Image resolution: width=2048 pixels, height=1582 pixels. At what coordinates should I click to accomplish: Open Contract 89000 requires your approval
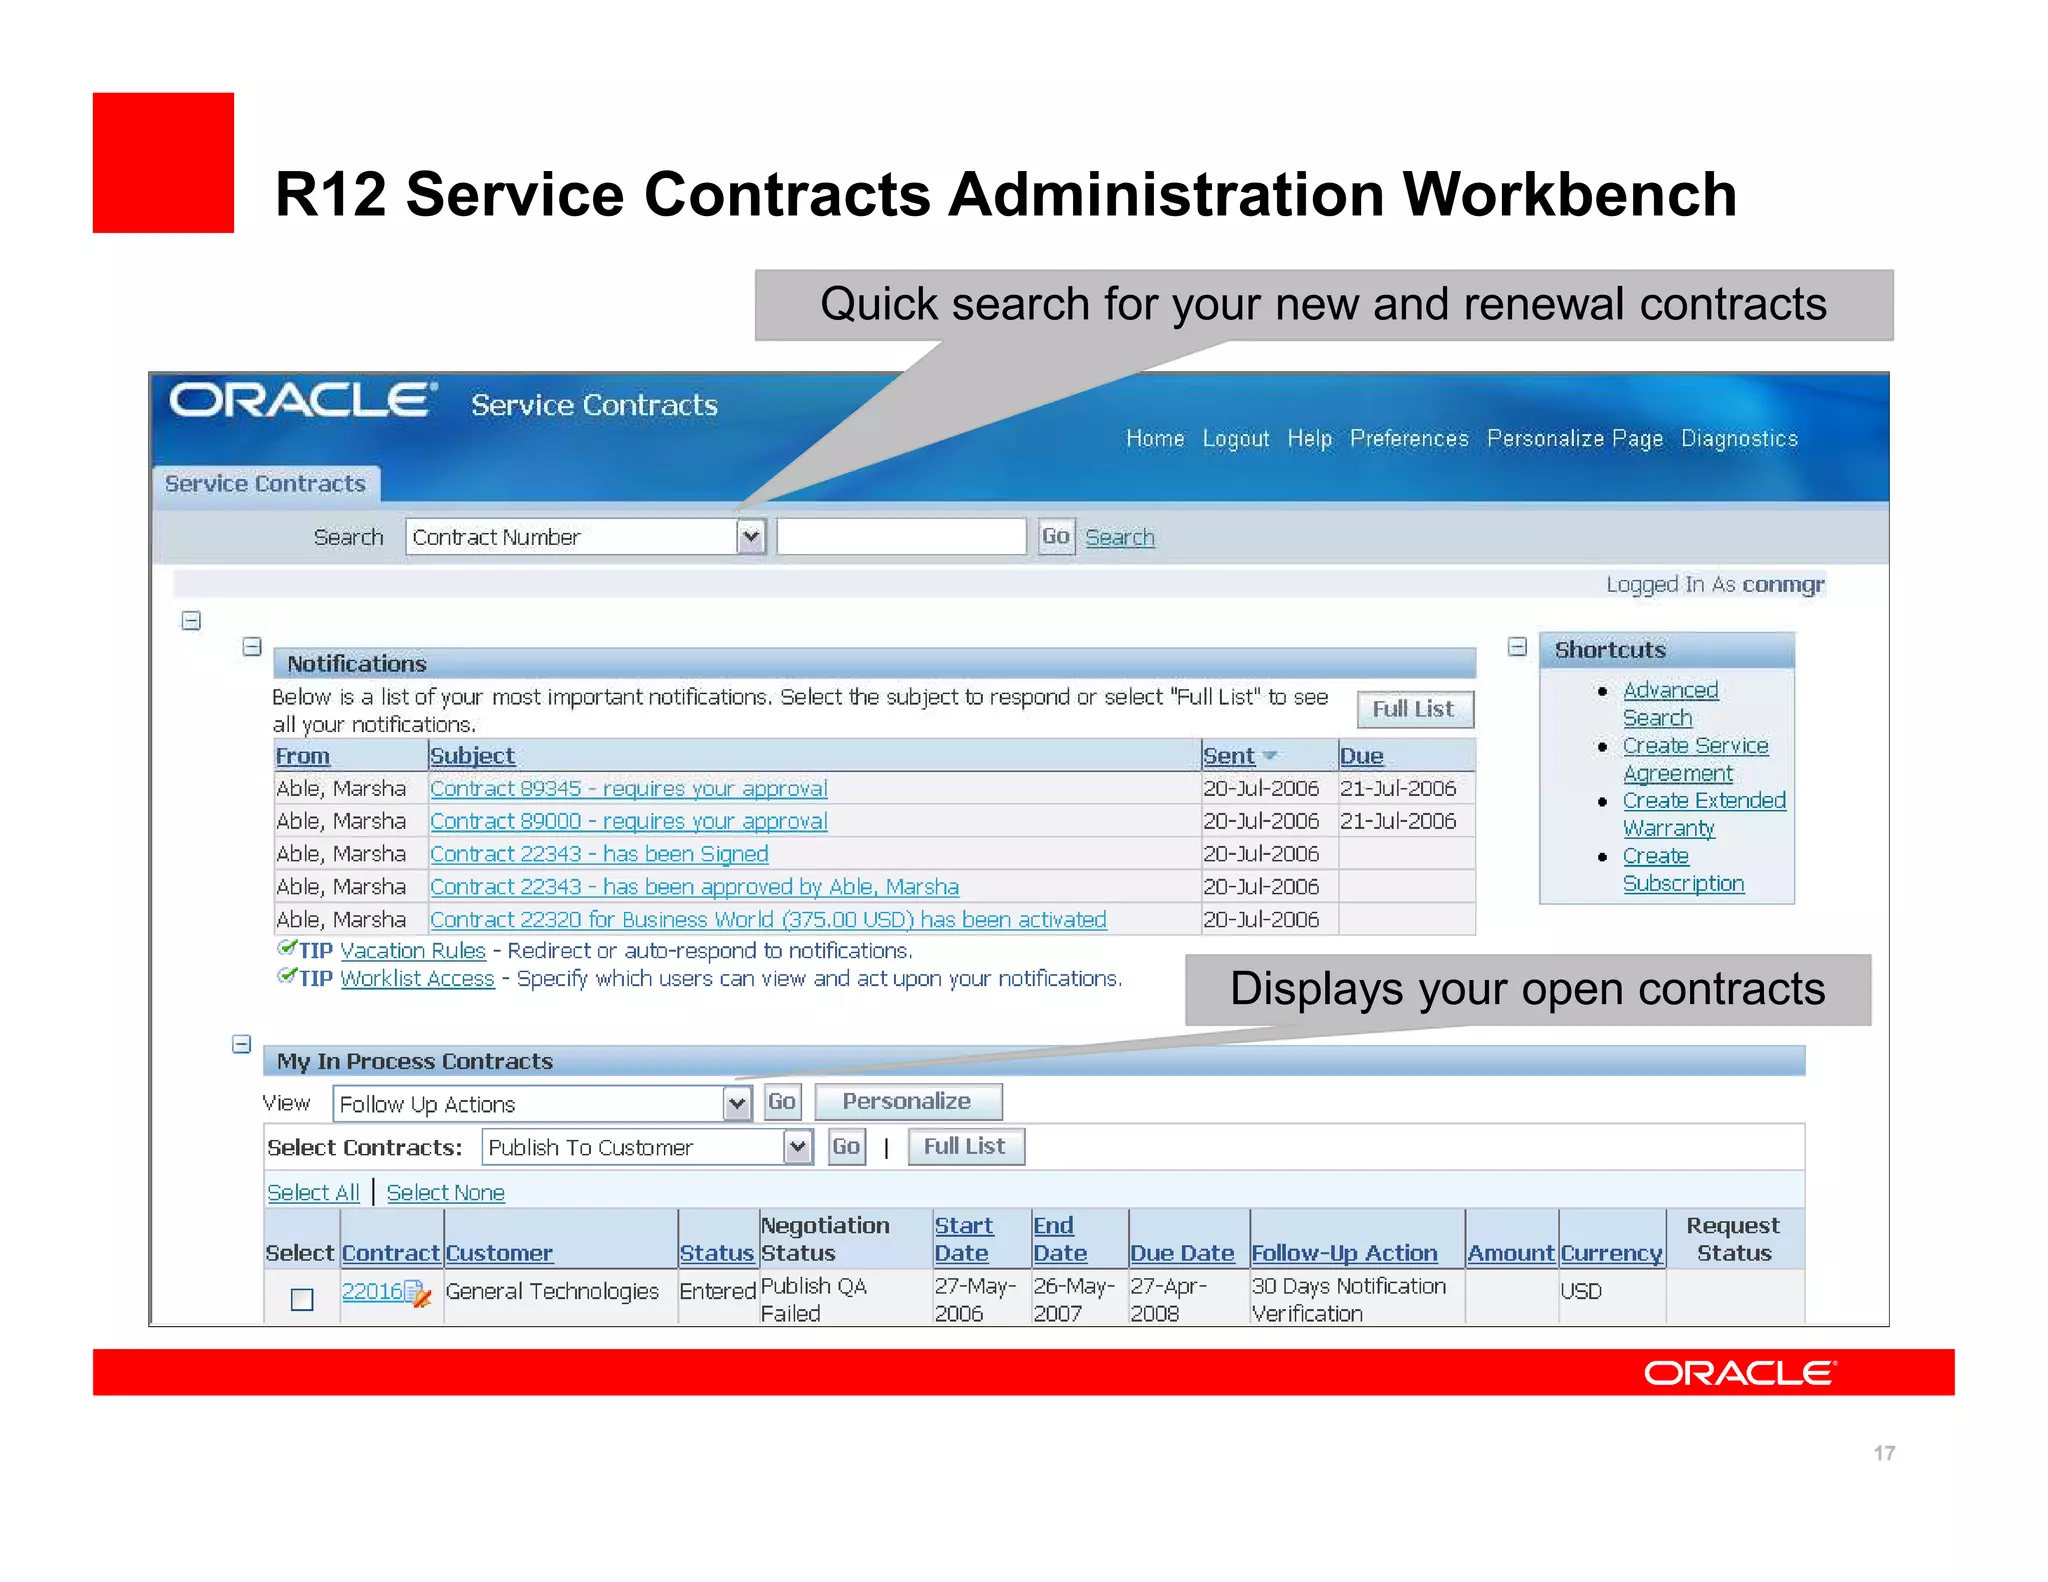629,822
